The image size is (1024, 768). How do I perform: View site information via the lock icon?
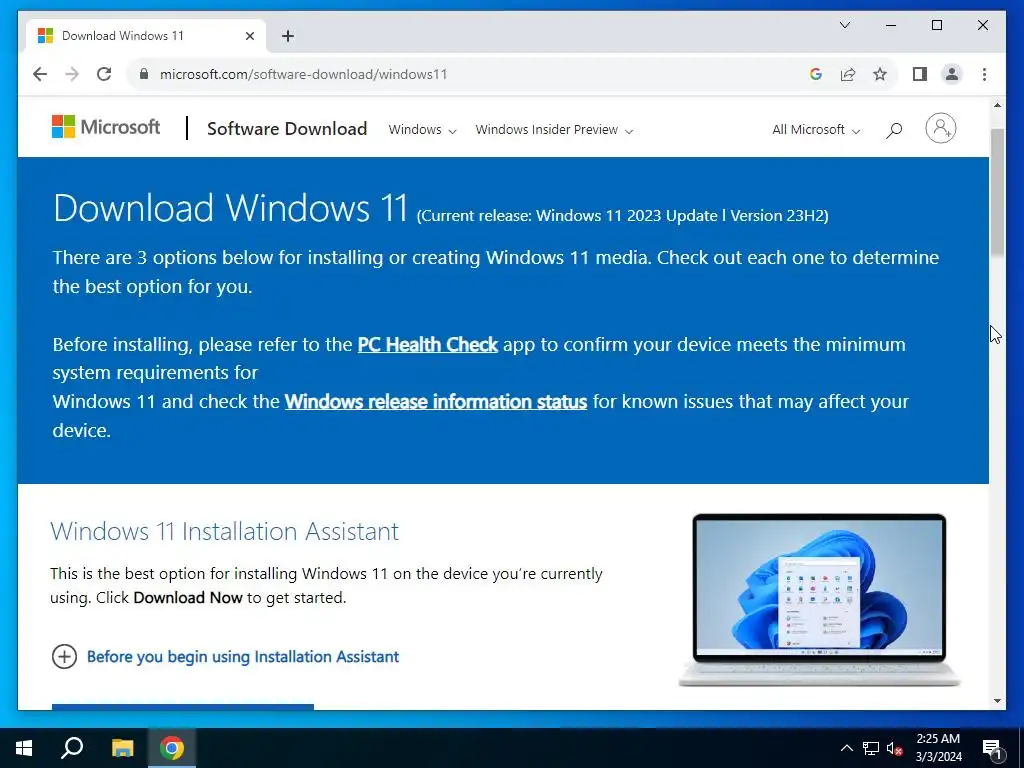(144, 74)
